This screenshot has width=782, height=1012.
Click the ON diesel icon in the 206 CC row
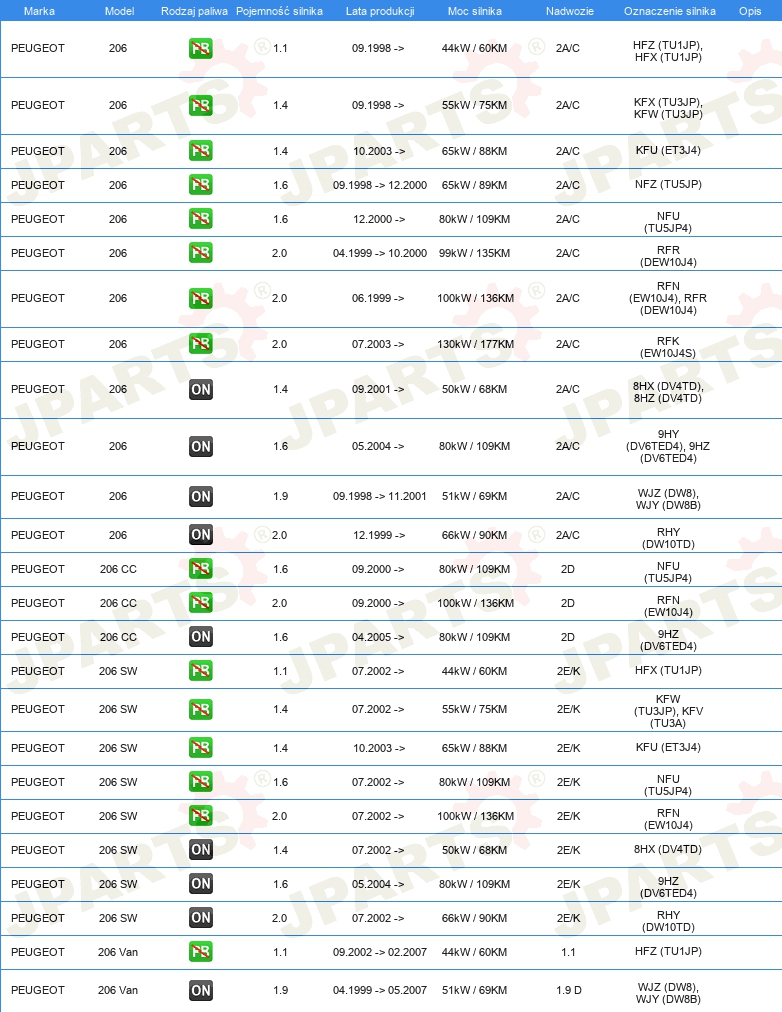pyautogui.click(x=201, y=637)
